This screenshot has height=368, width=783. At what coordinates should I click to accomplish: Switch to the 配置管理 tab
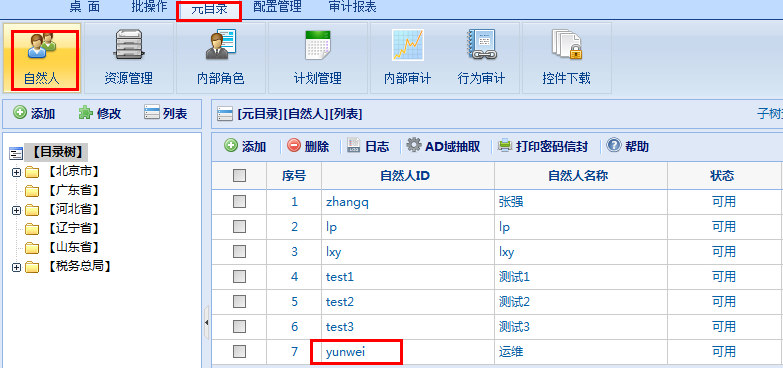point(277,7)
